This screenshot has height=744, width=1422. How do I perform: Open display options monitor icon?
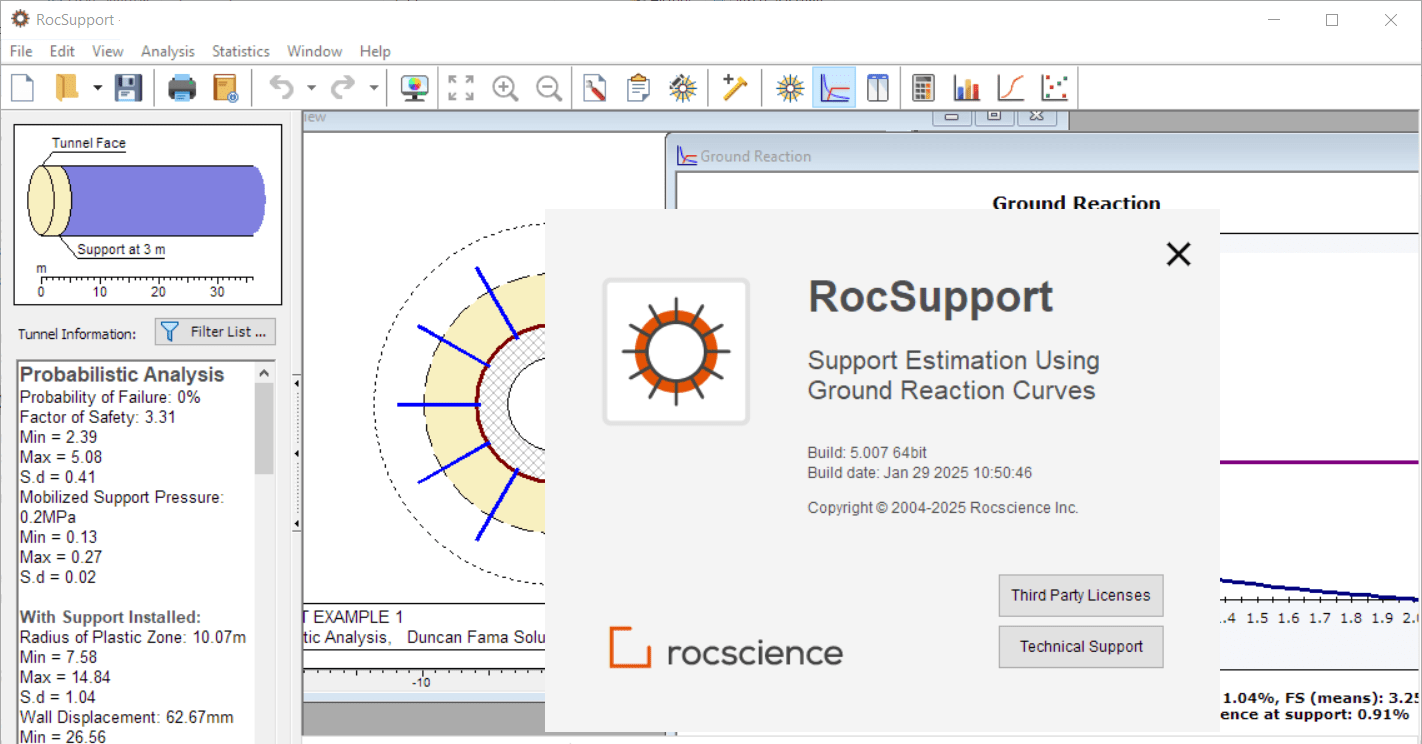tap(413, 88)
